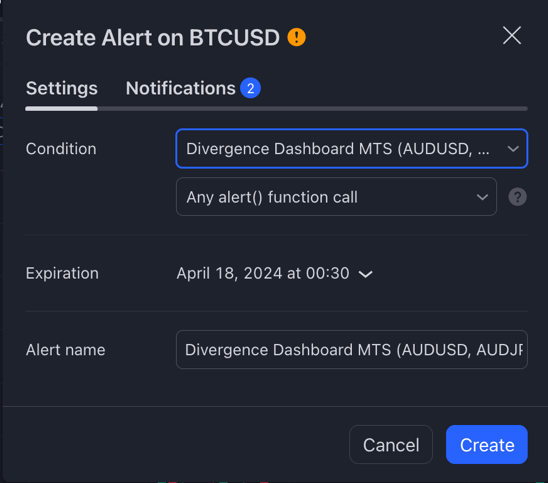Switch to the Settings tab
Image resolution: width=548 pixels, height=483 pixels.
62,88
